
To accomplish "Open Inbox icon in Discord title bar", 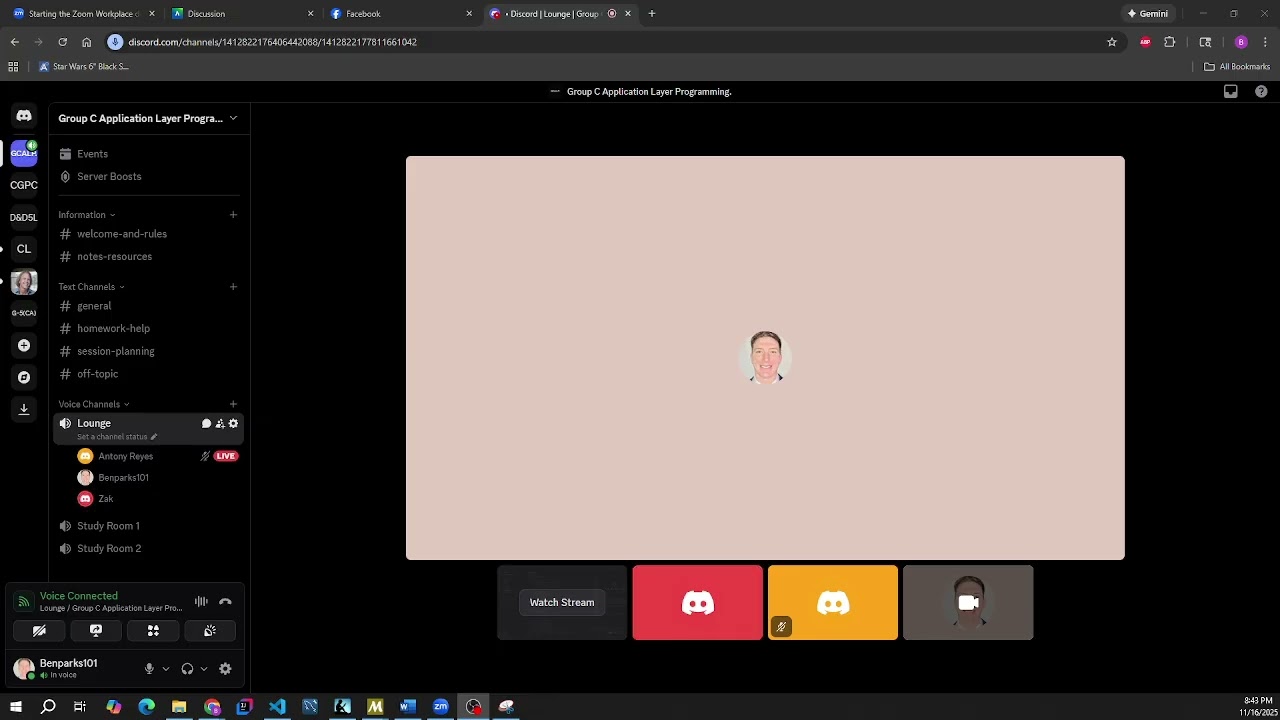I will 1231,91.
